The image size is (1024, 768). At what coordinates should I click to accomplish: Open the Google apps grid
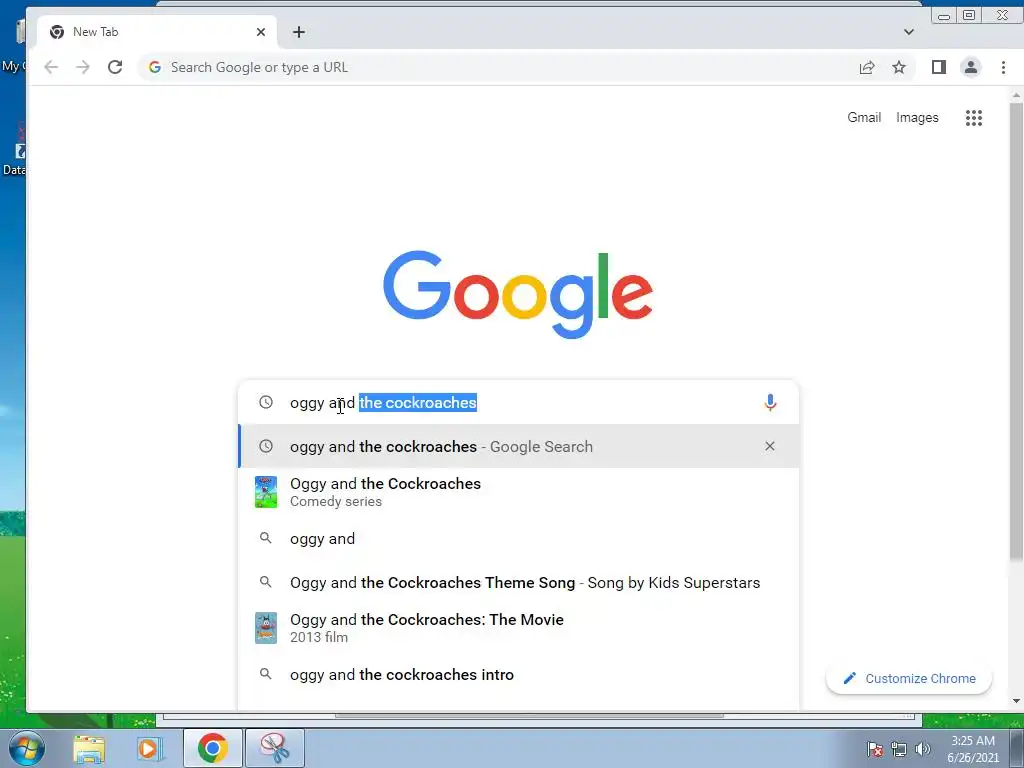pos(974,118)
